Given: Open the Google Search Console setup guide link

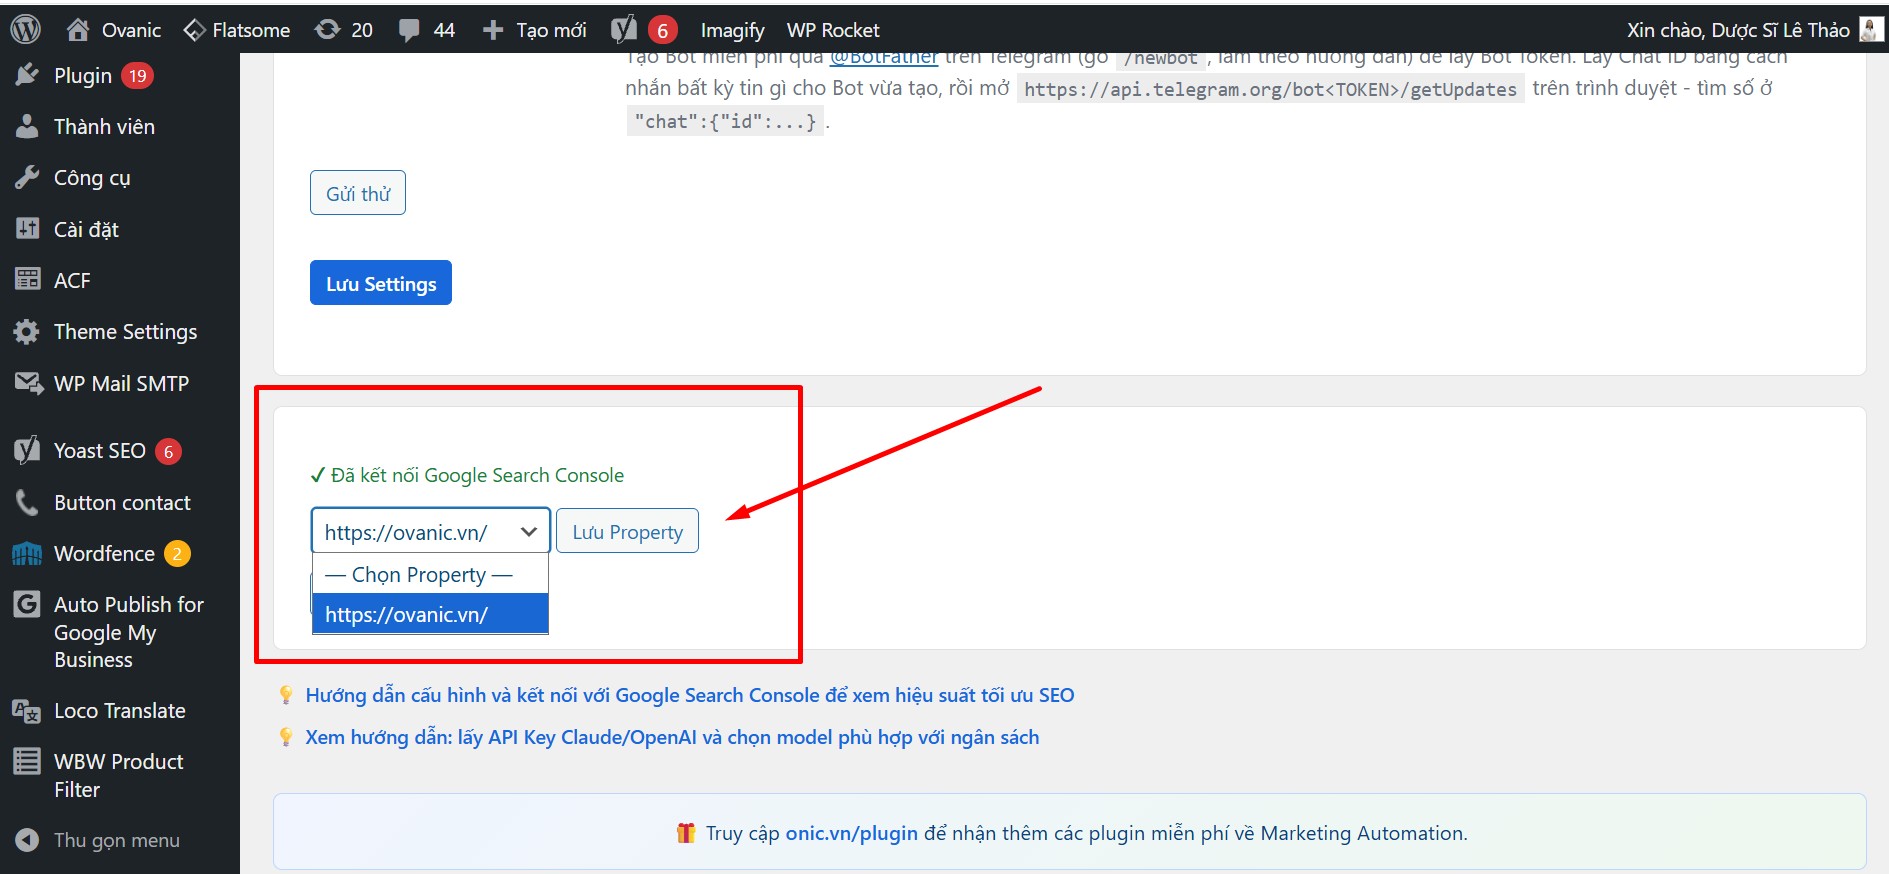Looking at the screenshot, I should pyautogui.click(x=690, y=695).
